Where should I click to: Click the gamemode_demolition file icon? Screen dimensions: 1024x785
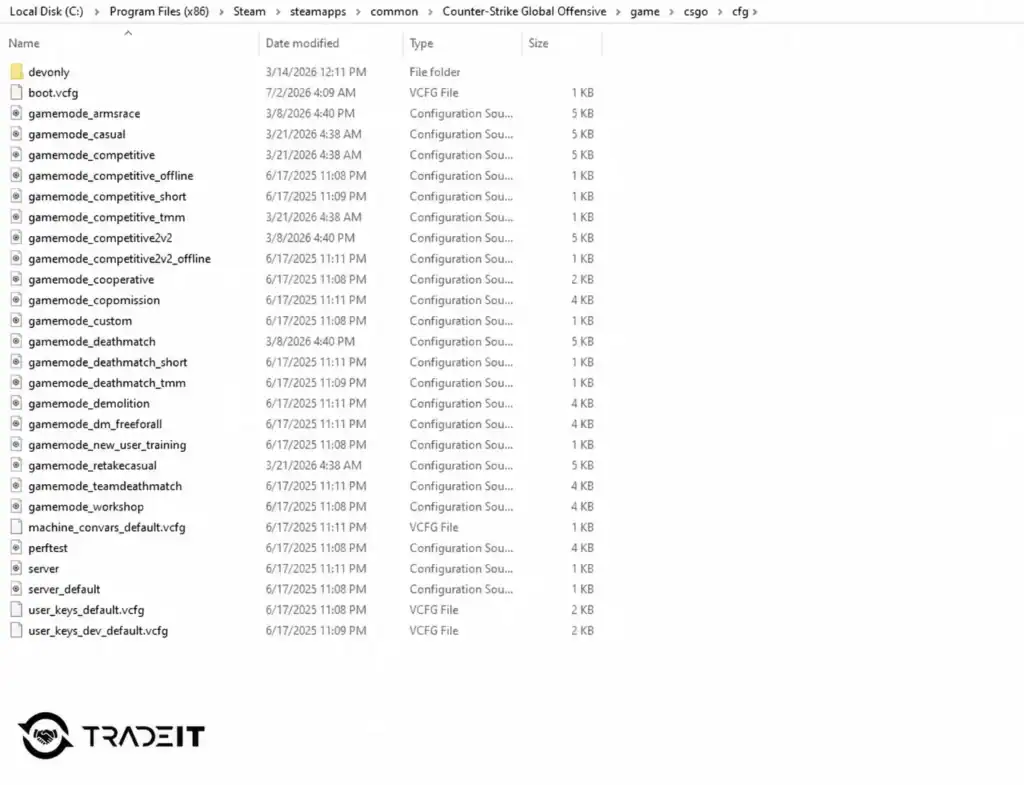coord(16,403)
